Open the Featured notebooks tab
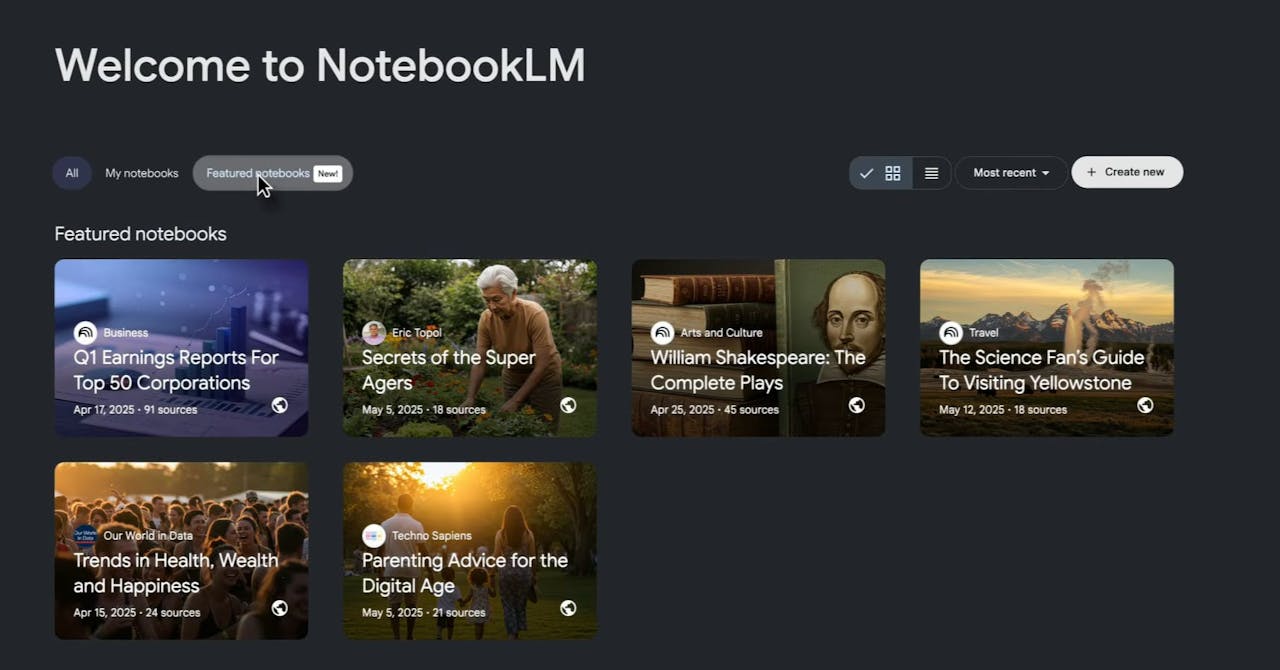Viewport: 1280px width, 670px height. (x=273, y=173)
